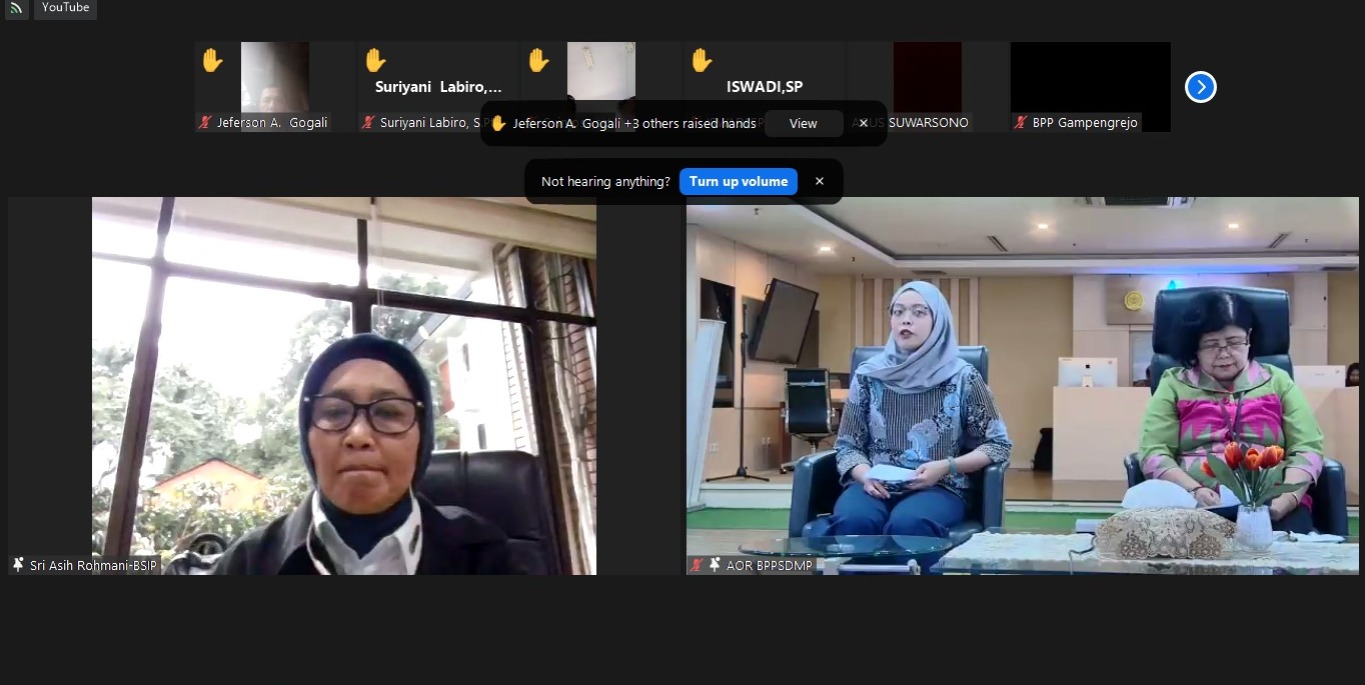This screenshot has width=1365, height=685.
Task: Click the muted microphone icon beside Sri Asih Rohmani-BSIP
Action: pos(16,564)
